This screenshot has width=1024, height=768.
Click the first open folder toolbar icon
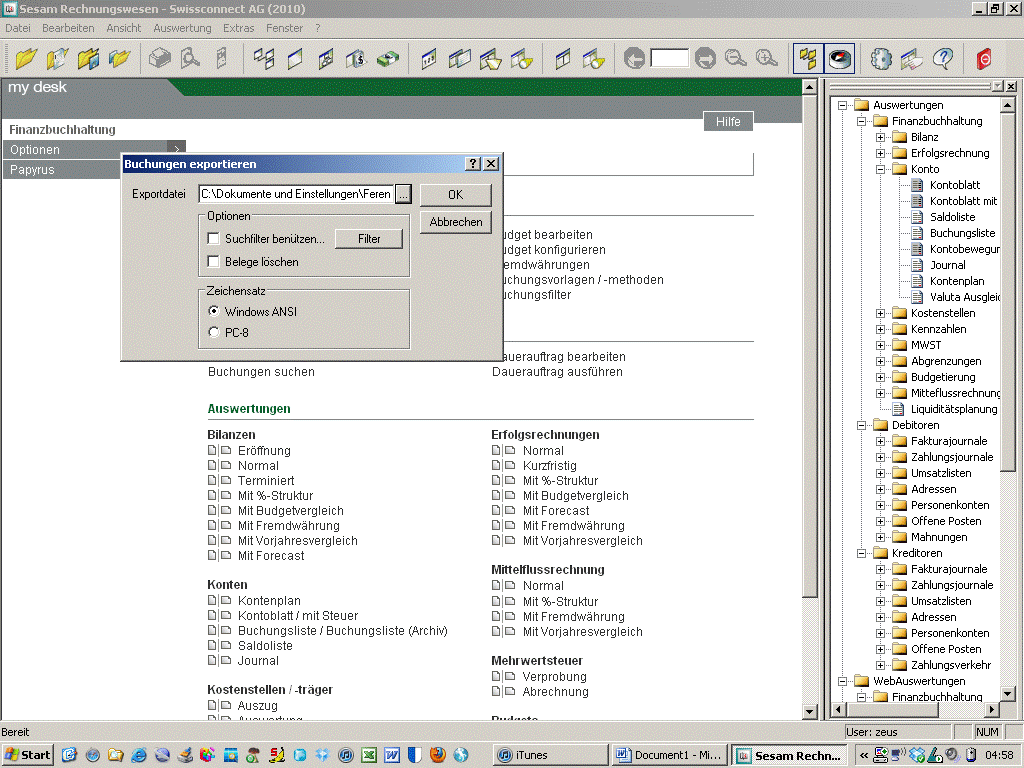26,59
